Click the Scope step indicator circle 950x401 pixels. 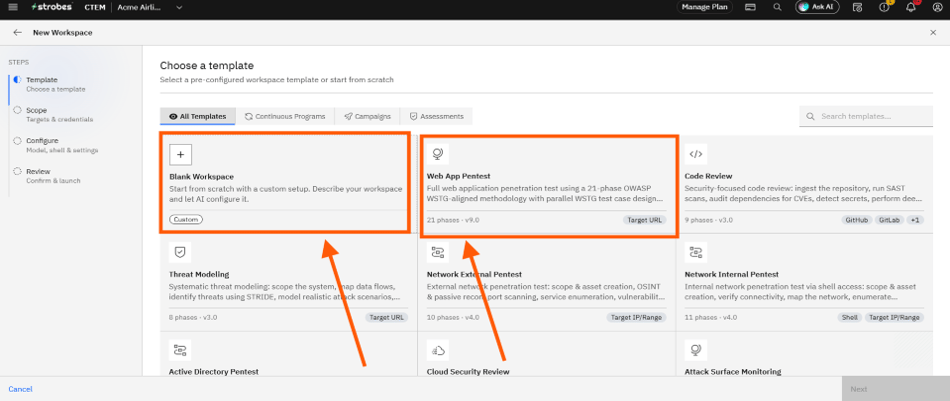[17, 110]
